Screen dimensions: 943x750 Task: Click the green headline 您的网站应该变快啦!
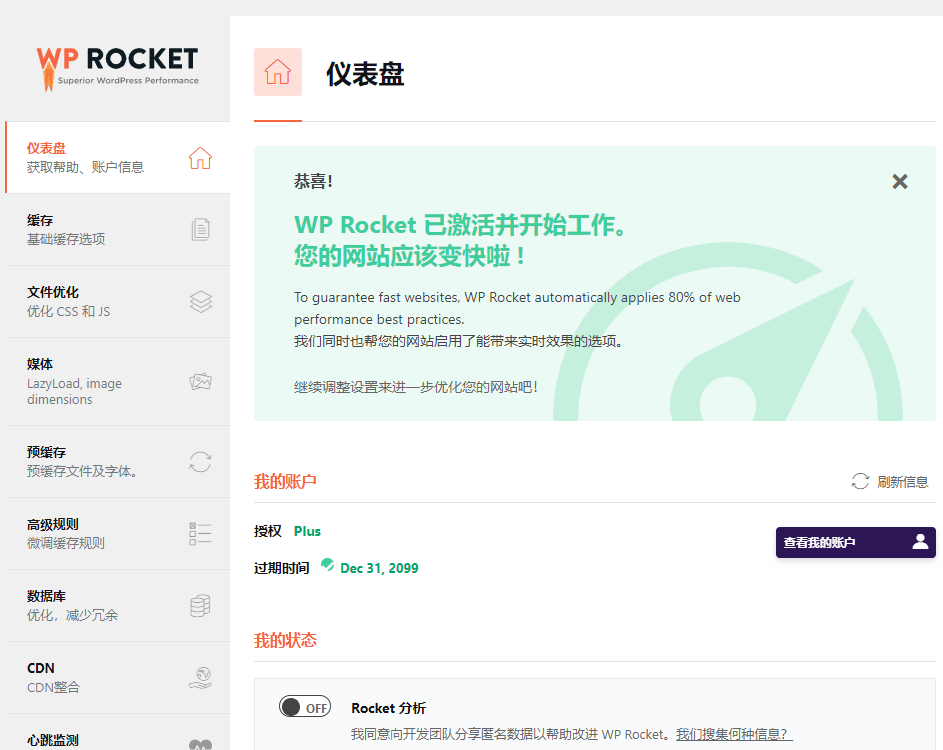point(410,256)
